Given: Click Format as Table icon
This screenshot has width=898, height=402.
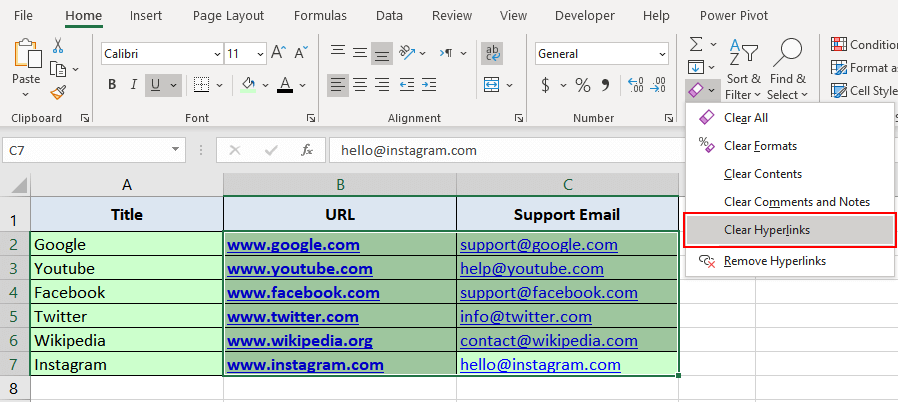Looking at the screenshot, I should (839, 67).
